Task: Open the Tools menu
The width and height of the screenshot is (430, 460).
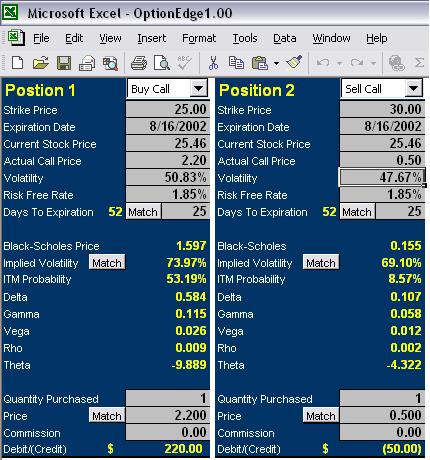Action: point(245,38)
